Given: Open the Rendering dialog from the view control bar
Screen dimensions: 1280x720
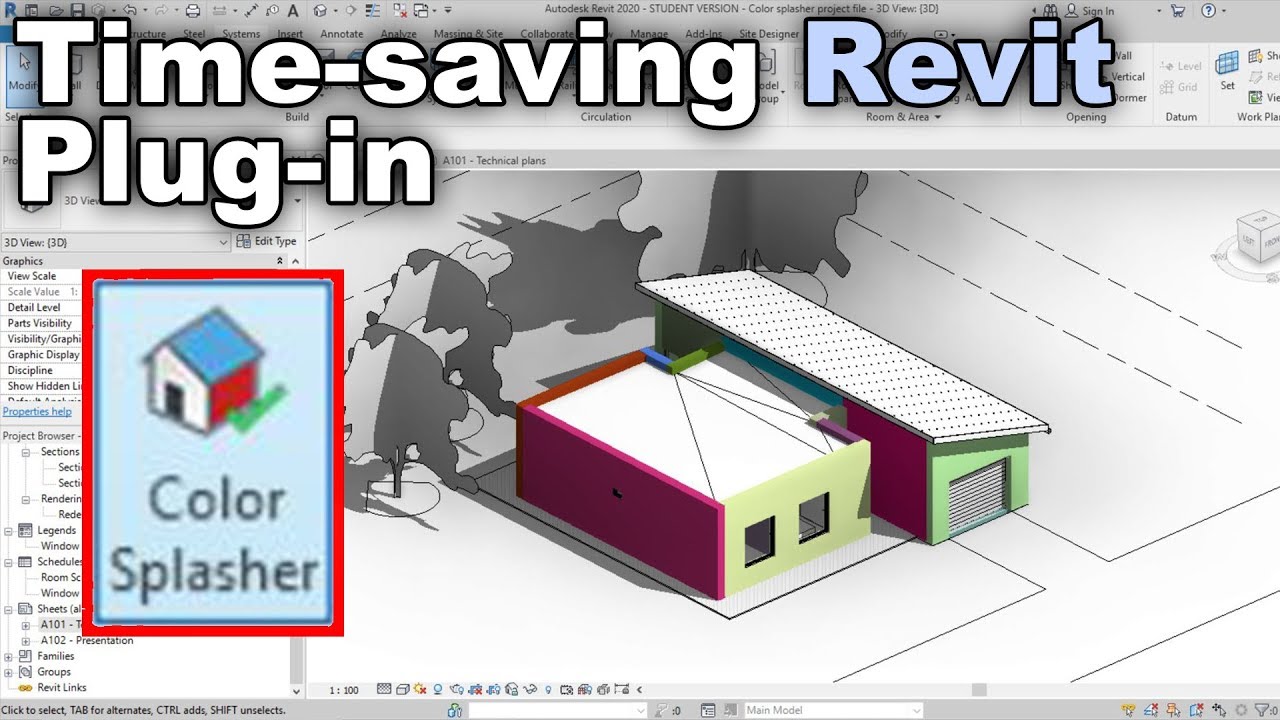Looking at the screenshot, I should pos(459,689).
